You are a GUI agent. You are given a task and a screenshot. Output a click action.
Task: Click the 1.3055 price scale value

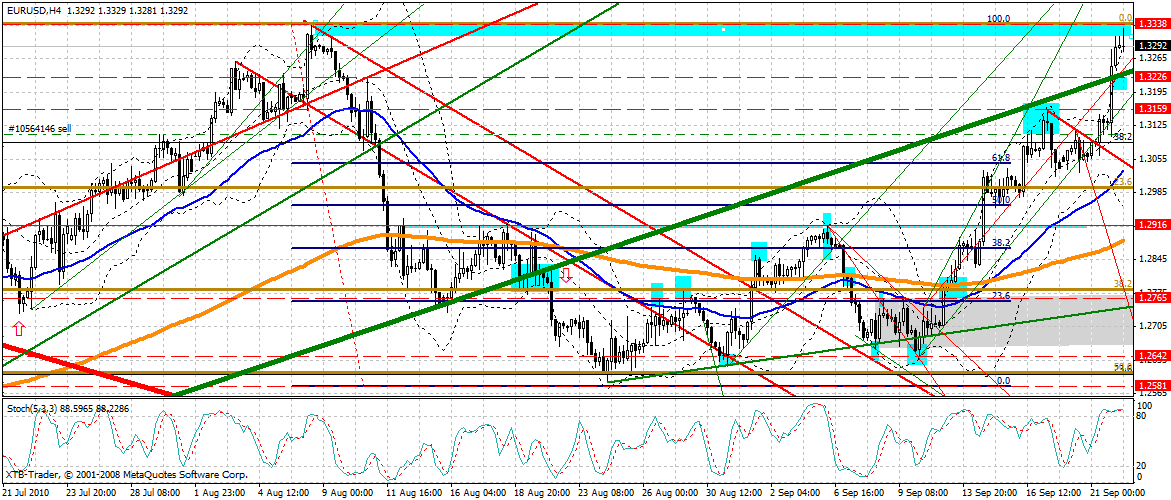click(x=1151, y=158)
